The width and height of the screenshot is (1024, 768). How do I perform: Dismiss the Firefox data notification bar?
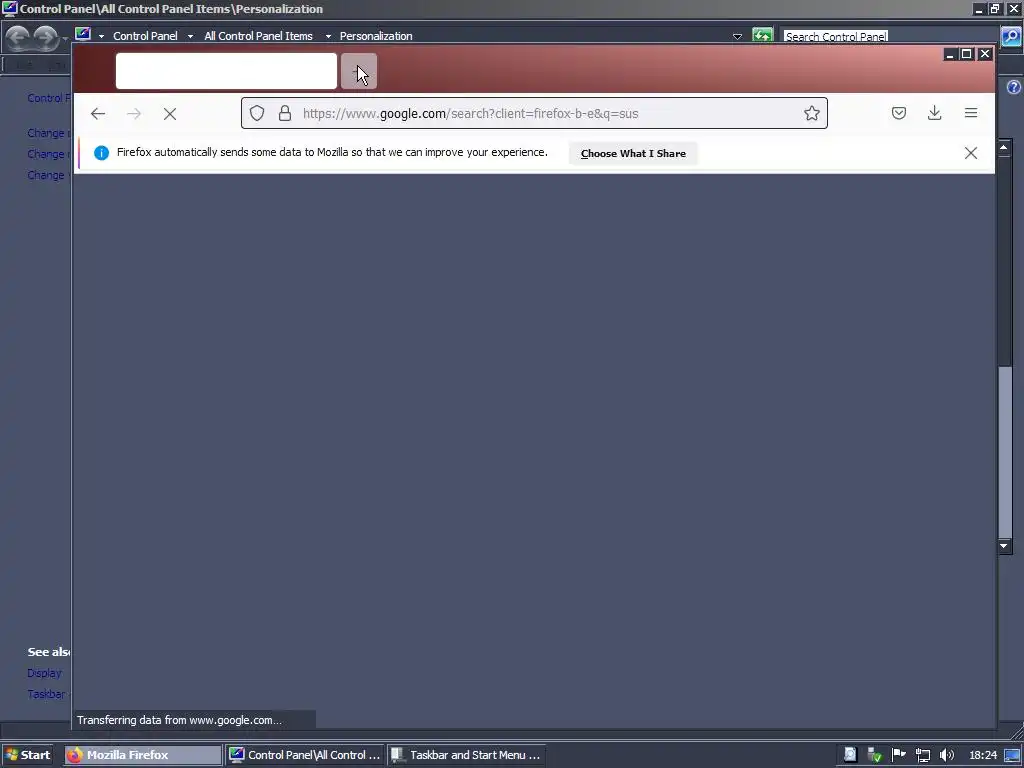(971, 153)
